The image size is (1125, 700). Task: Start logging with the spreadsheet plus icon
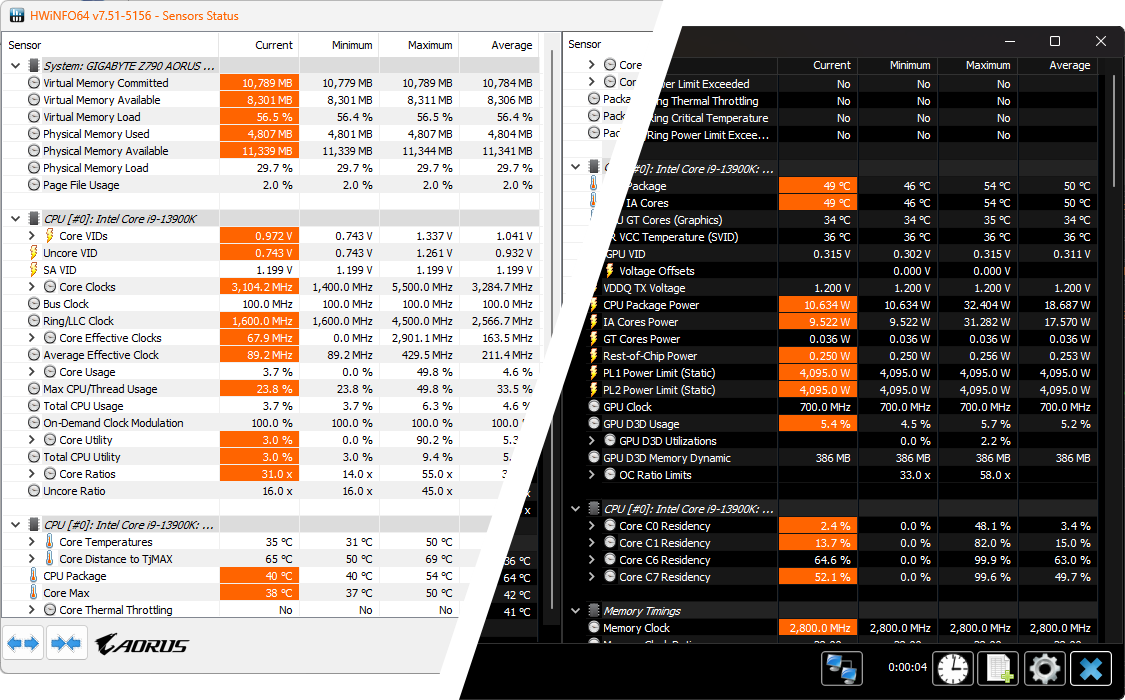[x=997, y=668]
